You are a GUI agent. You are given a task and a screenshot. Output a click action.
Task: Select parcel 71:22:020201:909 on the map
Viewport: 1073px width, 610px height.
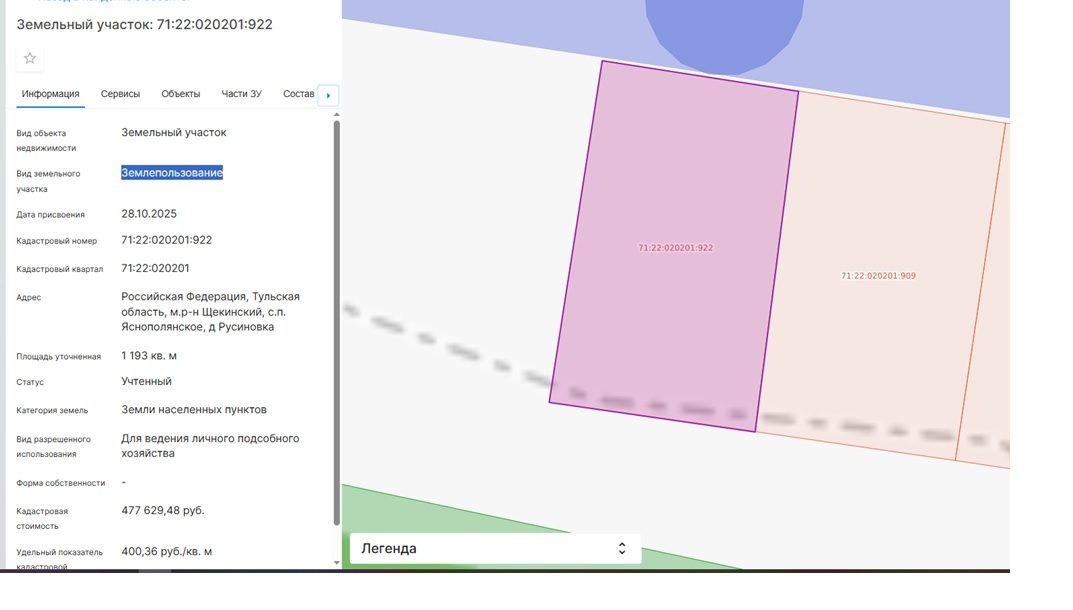coord(878,276)
